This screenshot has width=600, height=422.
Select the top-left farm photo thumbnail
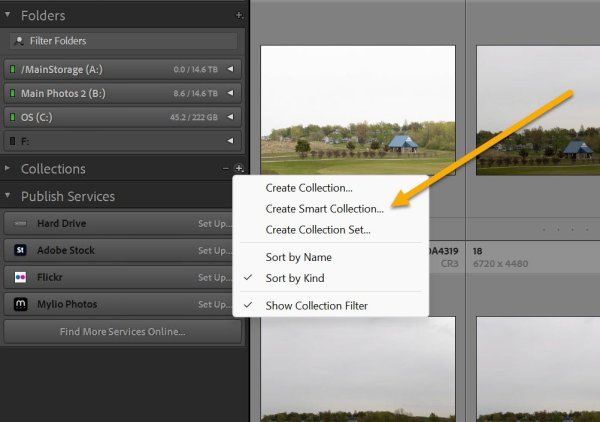point(358,110)
